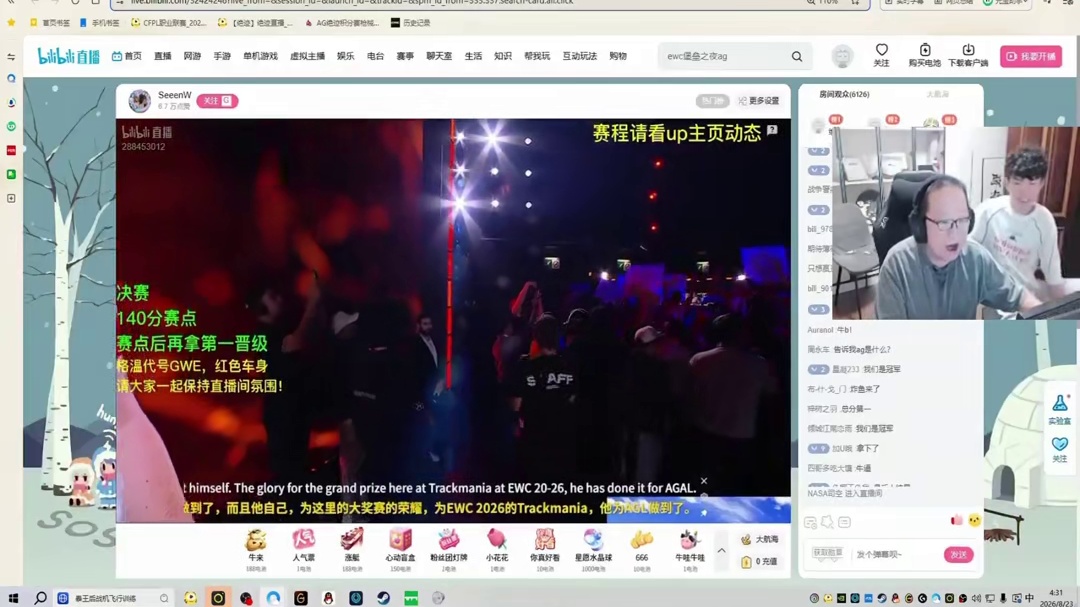
Task: Open the 单机游戏 category
Action: (260, 56)
